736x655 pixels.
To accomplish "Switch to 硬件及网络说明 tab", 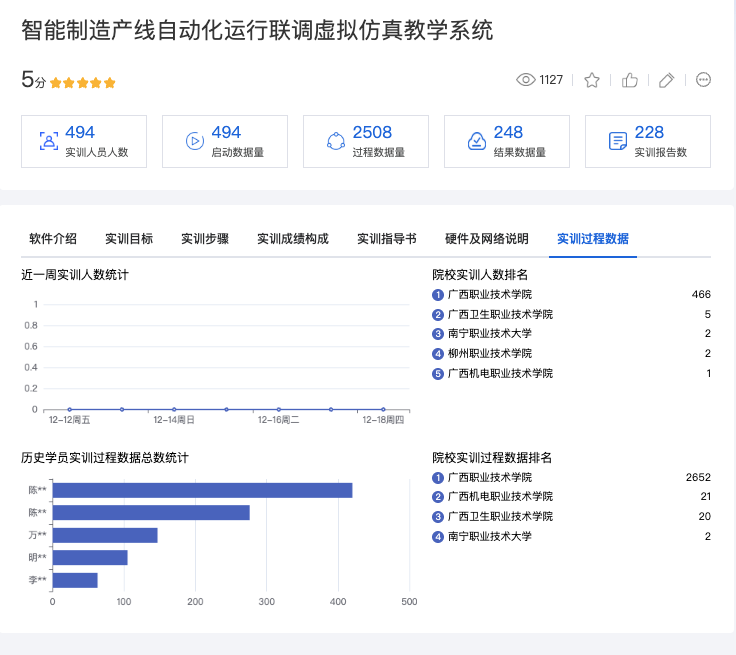I will click(x=487, y=239).
